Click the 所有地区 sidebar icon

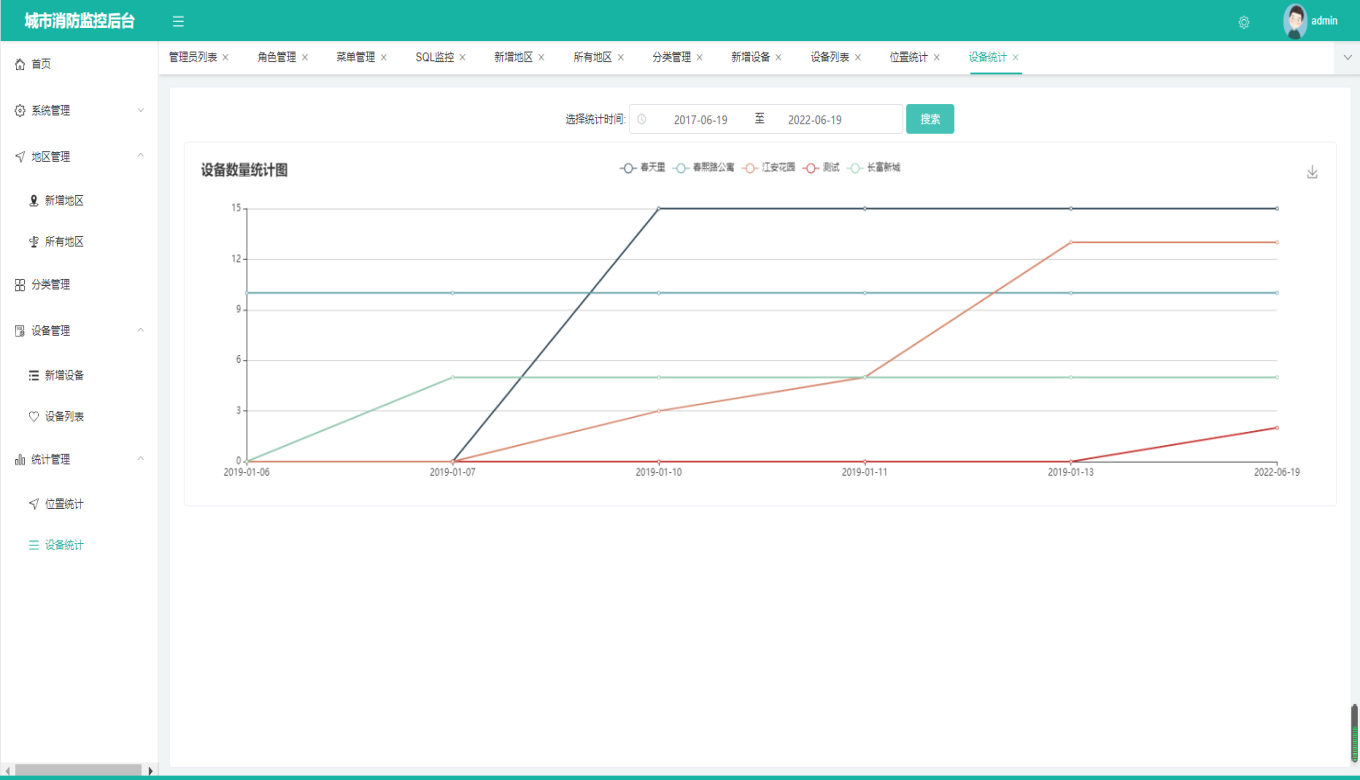point(34,242)
